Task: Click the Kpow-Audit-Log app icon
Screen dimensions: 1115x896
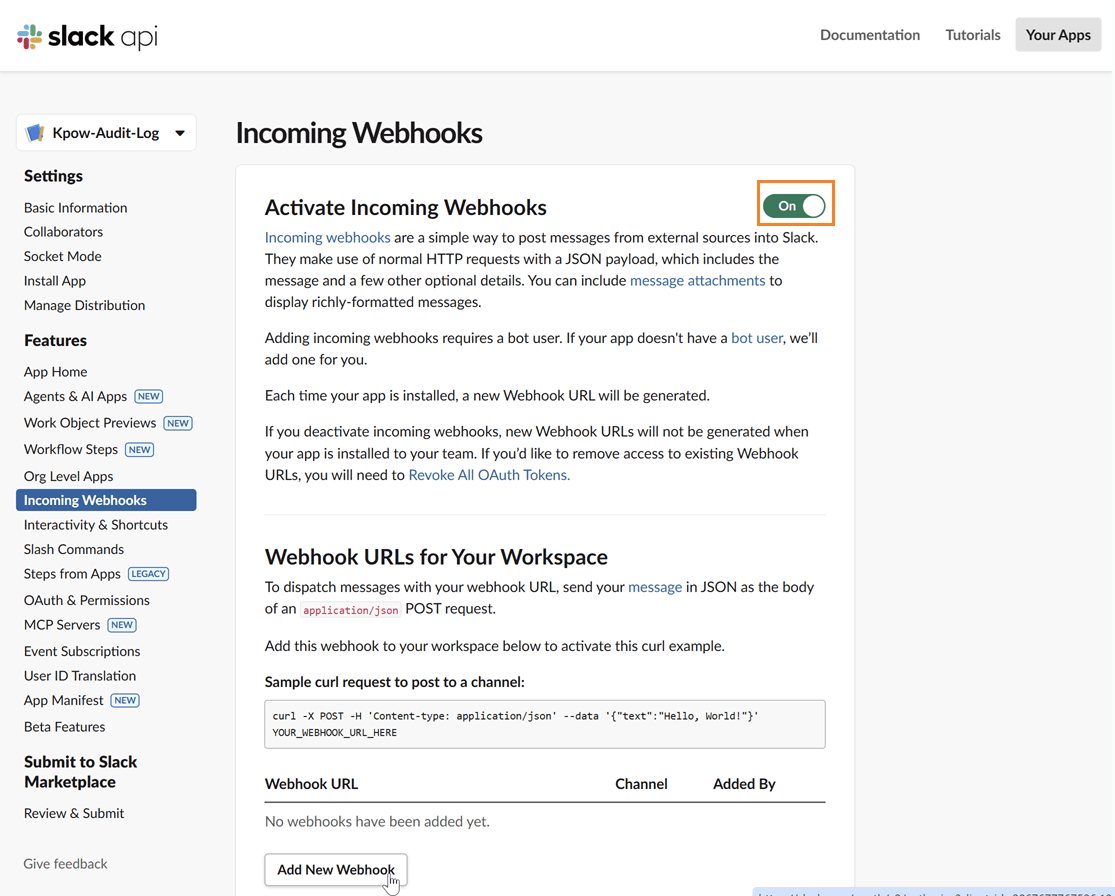Action: click(x=34, y=133)
